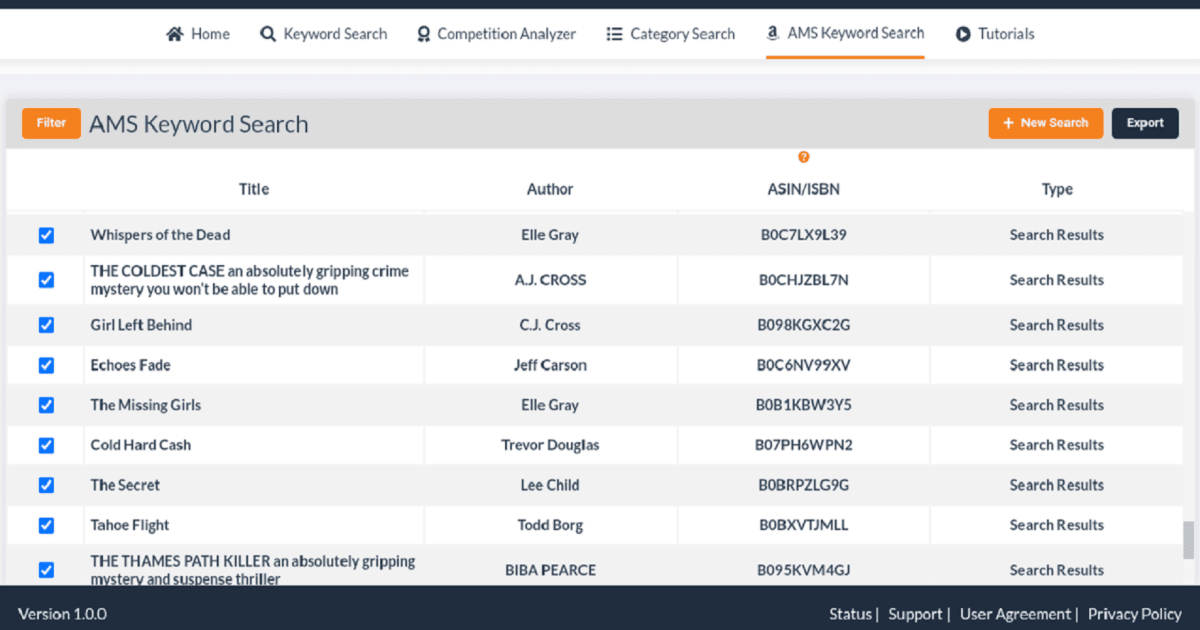Click the Home house icon

coord(175,34)
